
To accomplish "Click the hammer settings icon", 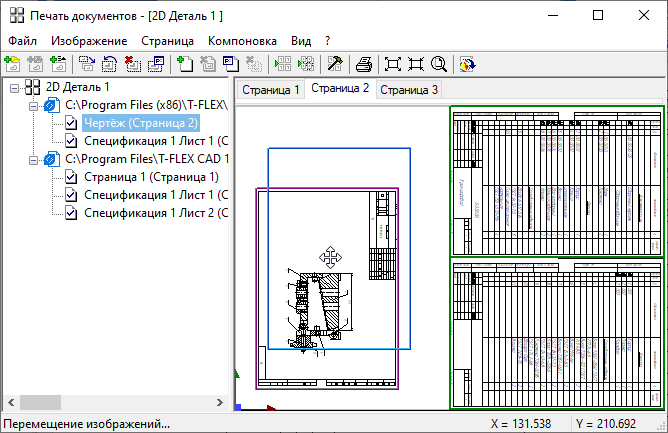I will [335, 64].
